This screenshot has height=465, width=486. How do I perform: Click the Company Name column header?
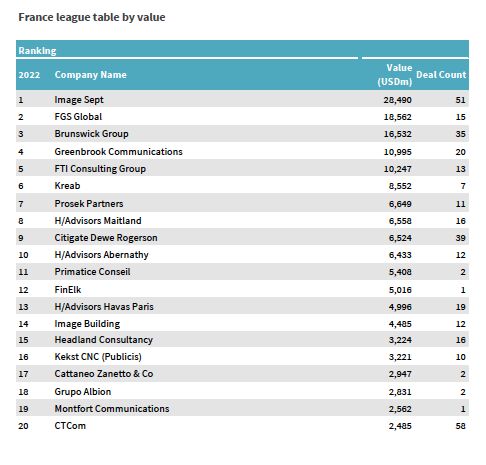click(90, 75)
